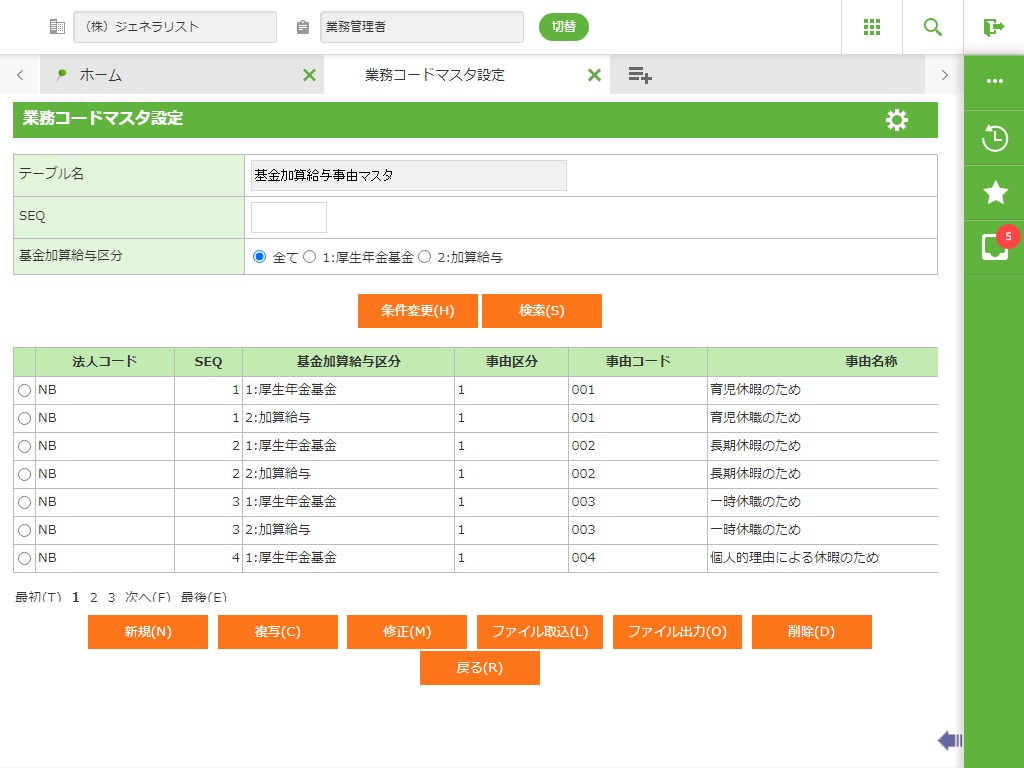Open the three-dots more menu in sidebar

994,81
